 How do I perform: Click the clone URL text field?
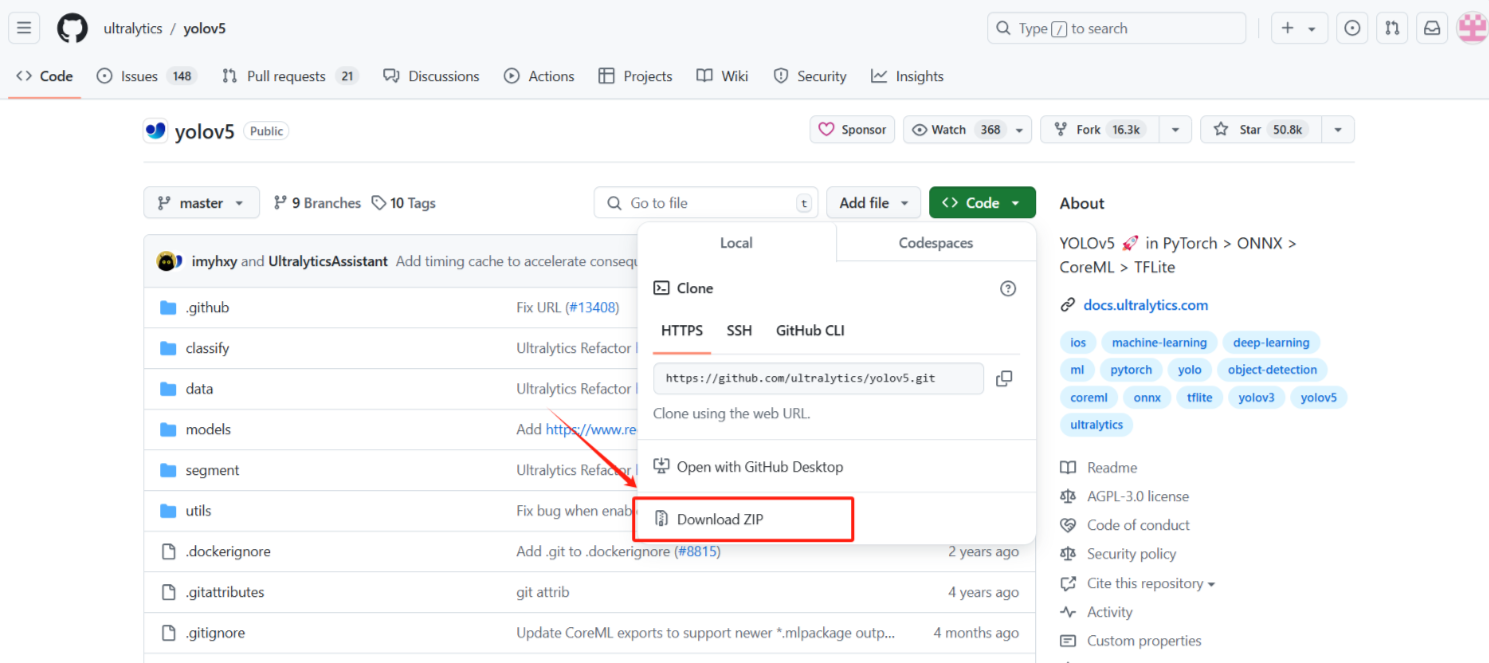[818, 379]
